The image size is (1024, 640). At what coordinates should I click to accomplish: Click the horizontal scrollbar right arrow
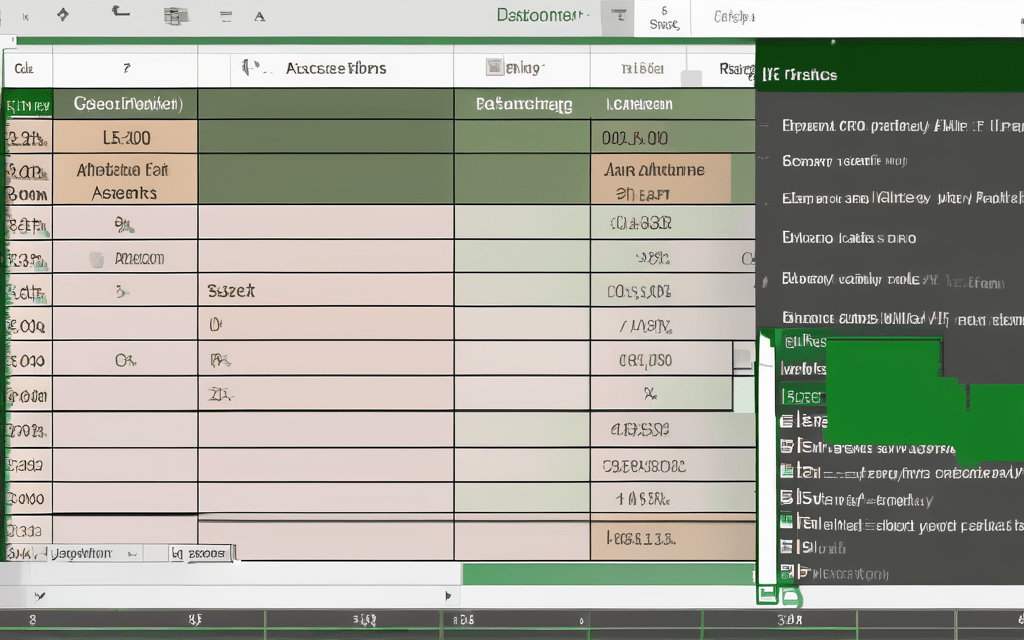click(x=447, y=595)
